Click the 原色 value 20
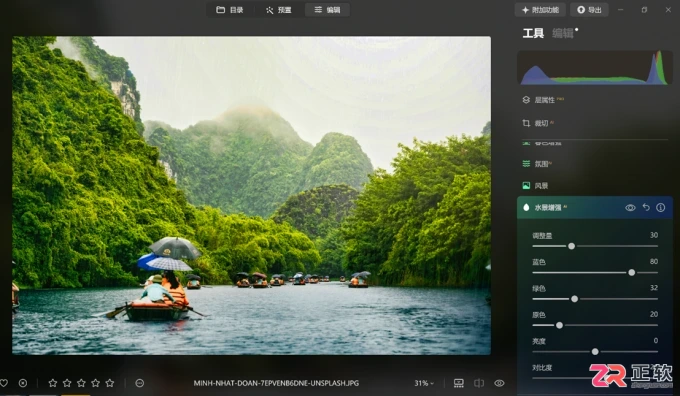 tap(654, 314)
